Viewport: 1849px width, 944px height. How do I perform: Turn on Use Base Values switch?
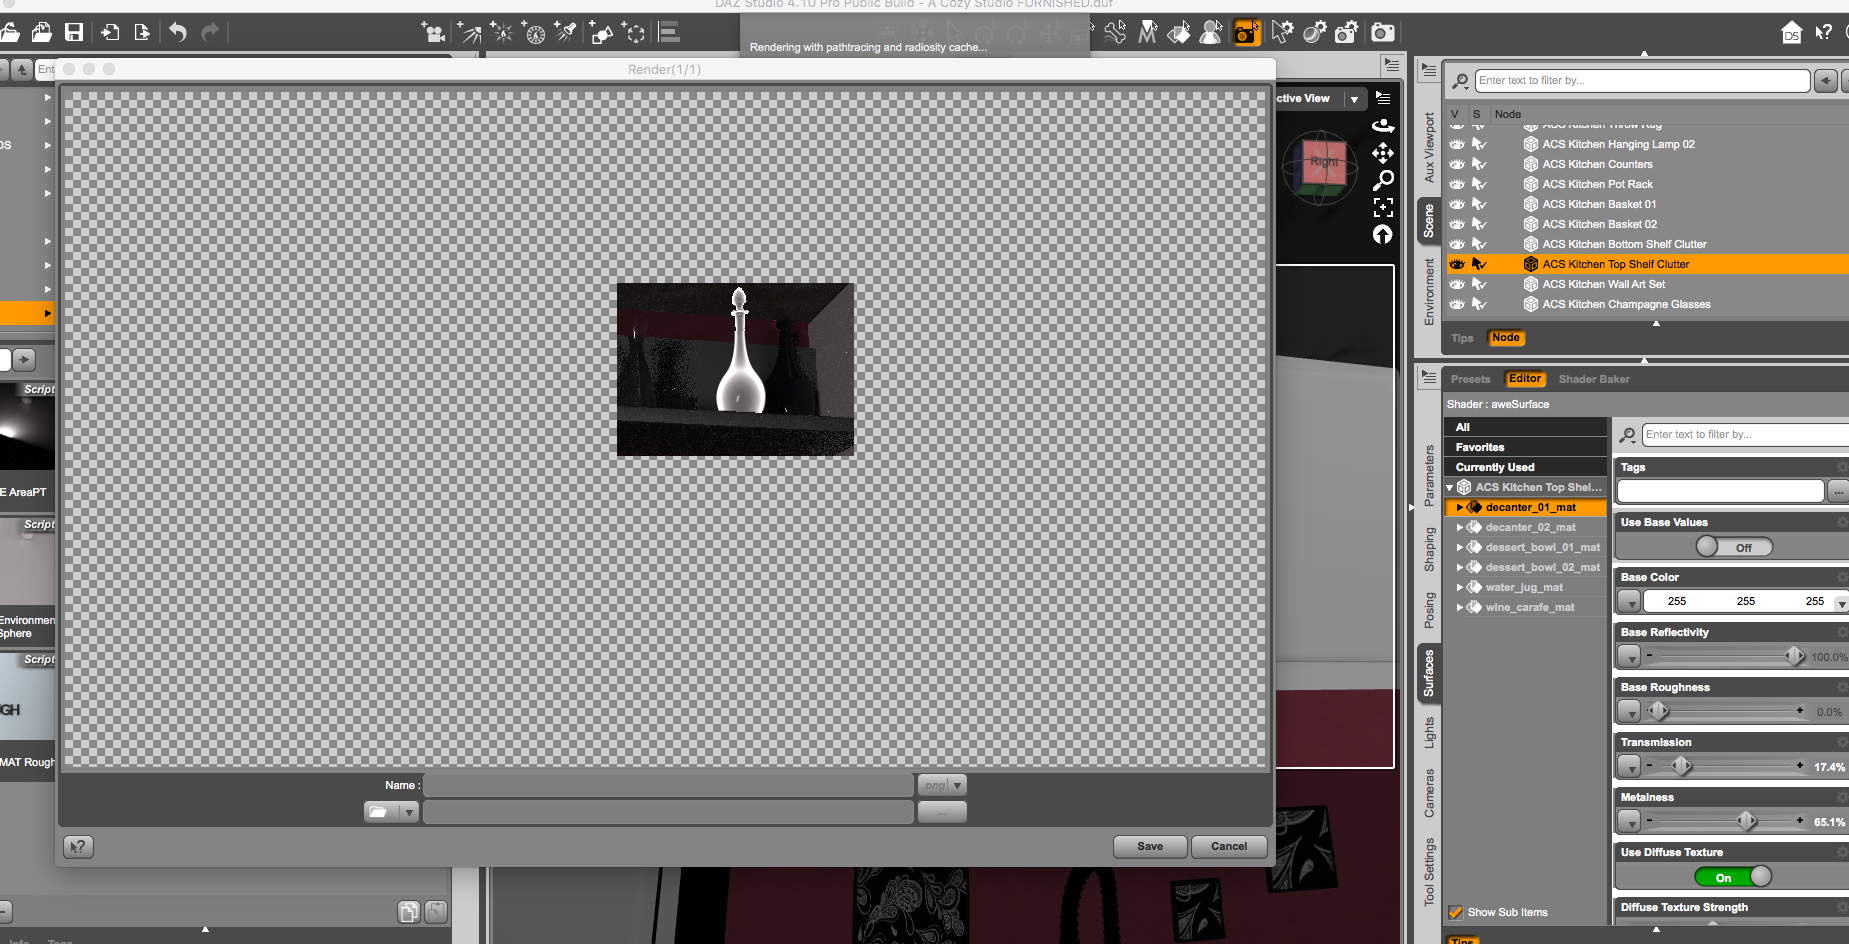[1734, 547]
